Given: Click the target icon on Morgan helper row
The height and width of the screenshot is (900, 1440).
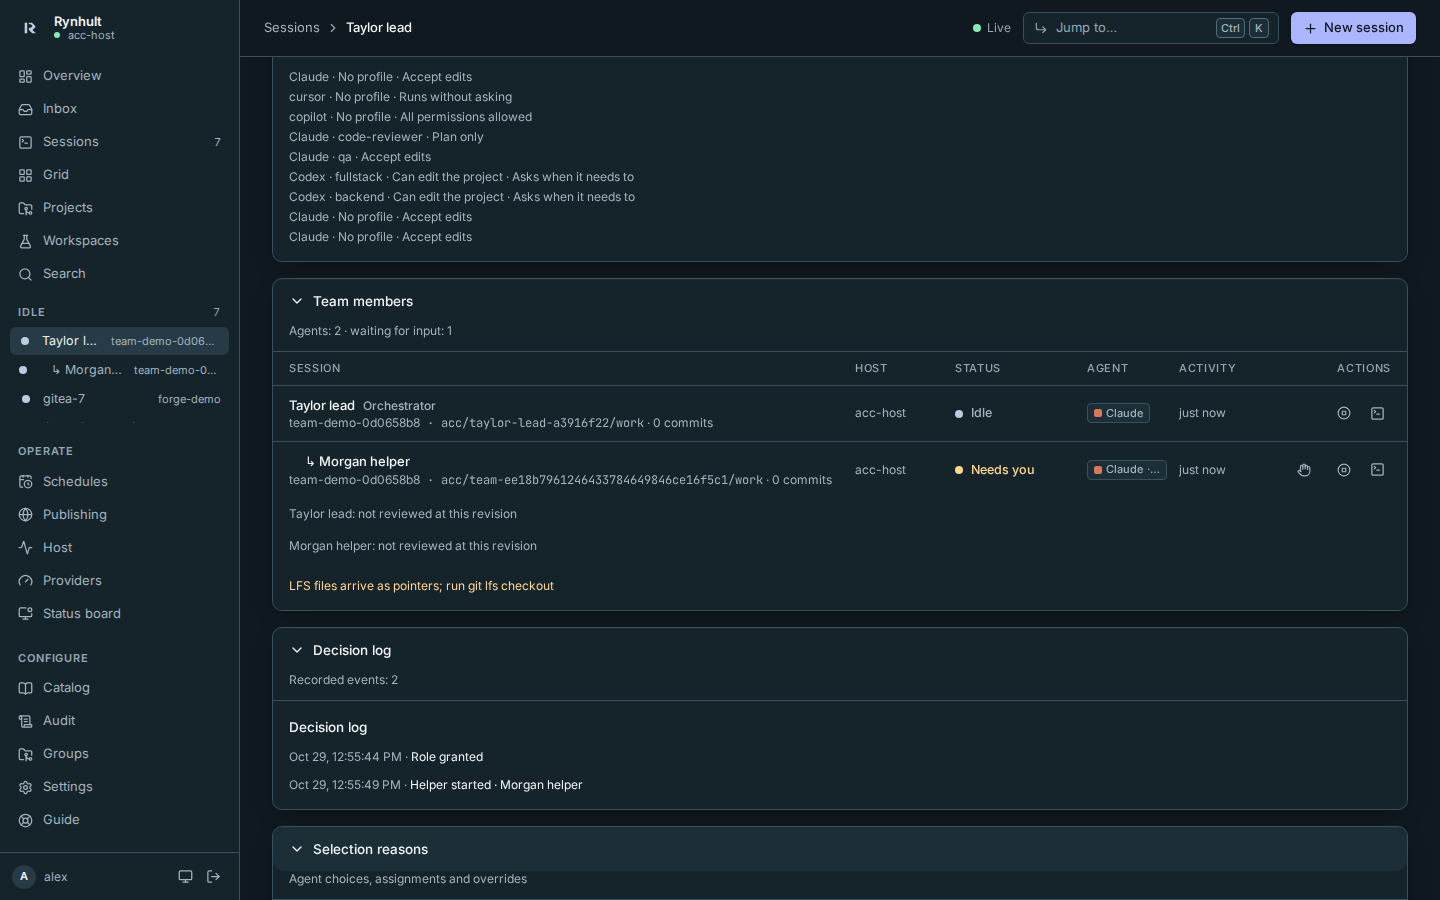Looking at the screenshot, I should (1344, 470).
